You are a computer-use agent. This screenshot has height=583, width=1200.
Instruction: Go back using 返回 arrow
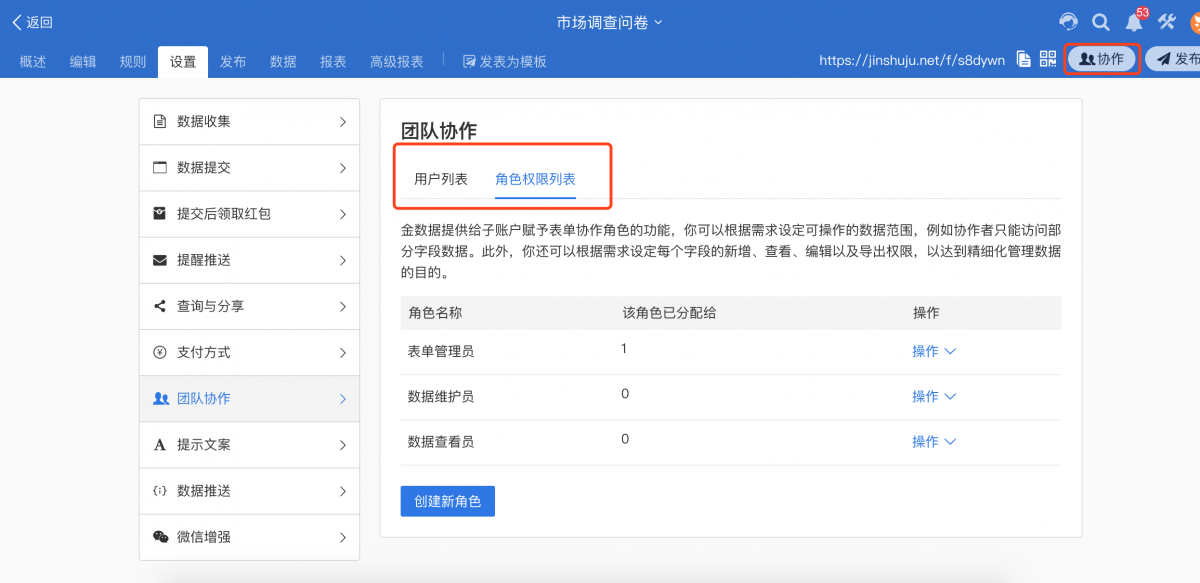pyautogui.click(x=32, y=22)
